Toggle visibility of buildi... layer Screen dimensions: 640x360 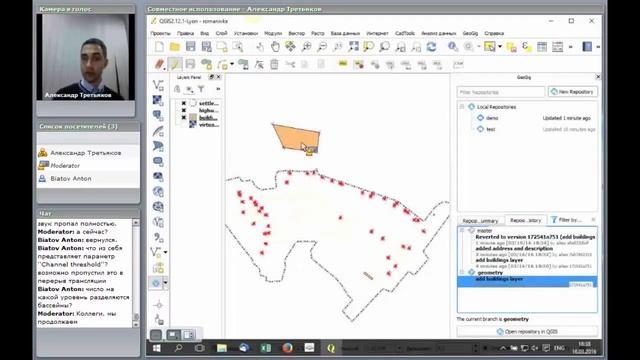pyautogui.click(x=184, y=118)
